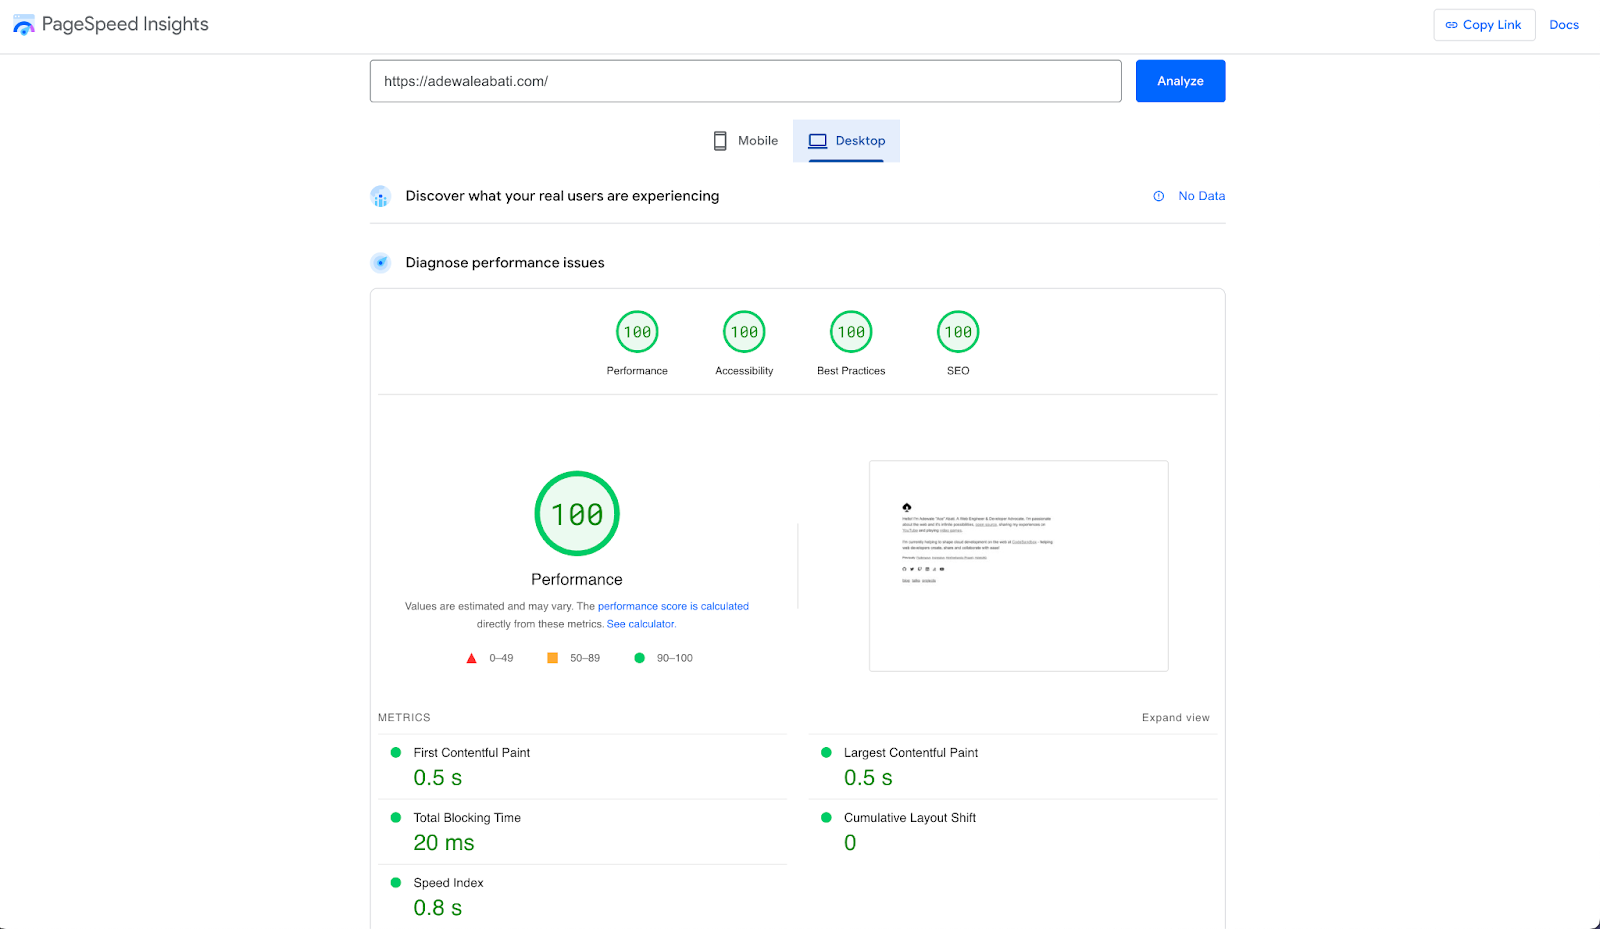1600x929 pixels.
Task: Click the Largest Contentful Paint status dot
Action: click(826, 752)
